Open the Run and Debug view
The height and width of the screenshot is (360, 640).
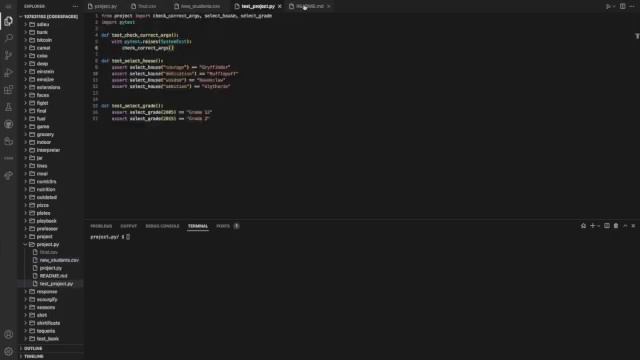(x=8, y=73)
